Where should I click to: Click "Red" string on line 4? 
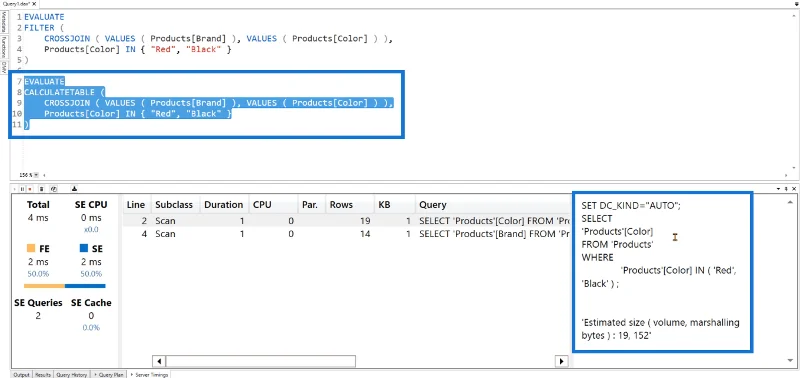point(165,49)
